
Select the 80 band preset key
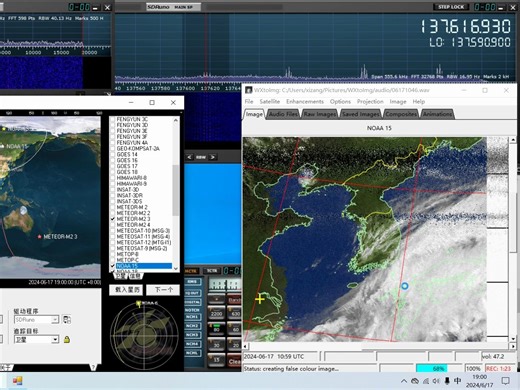[216, 329]
